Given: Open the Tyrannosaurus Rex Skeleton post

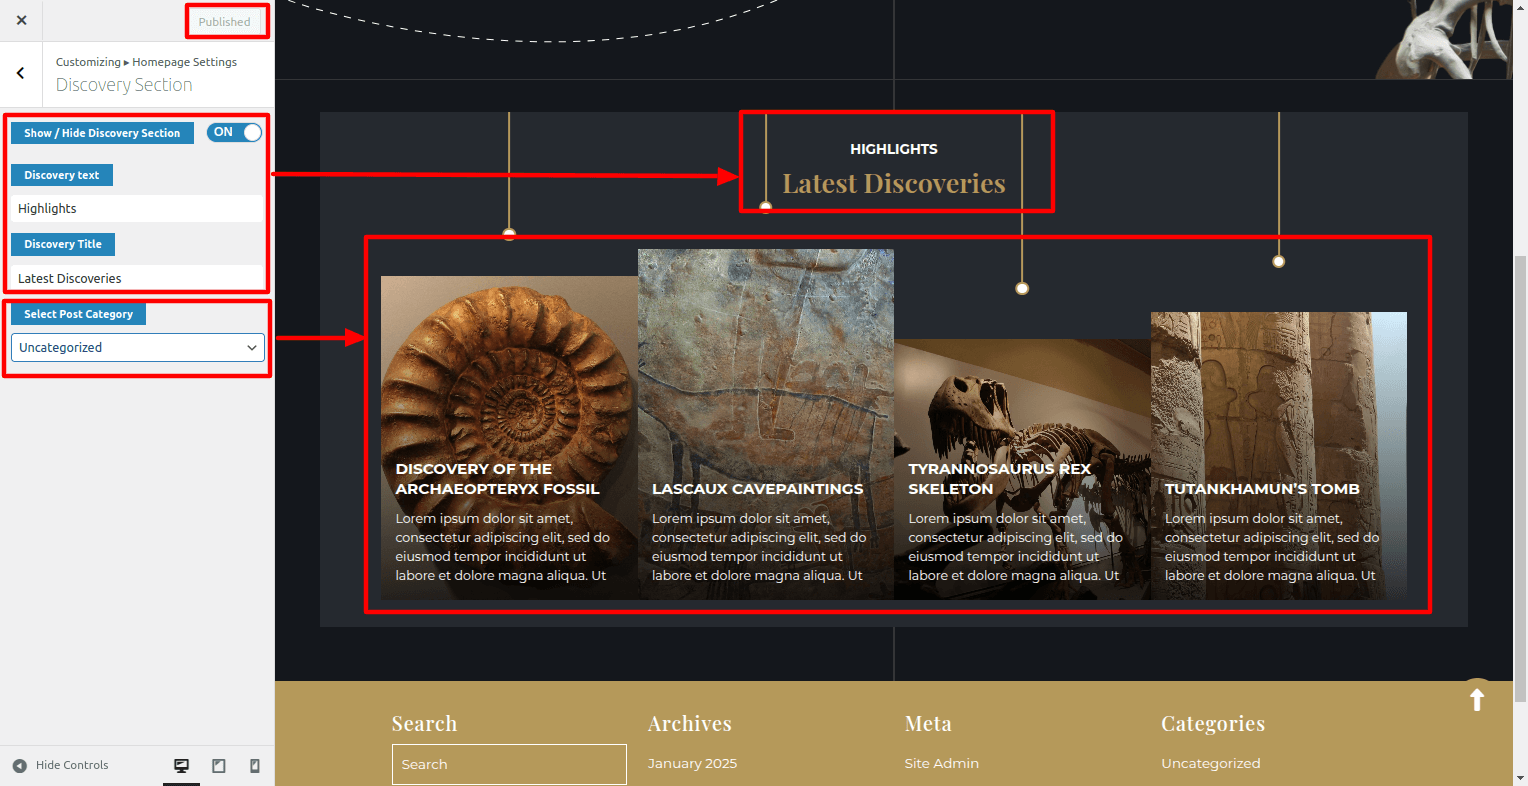Looking at the screenshot, I should [x=999, y=479].
